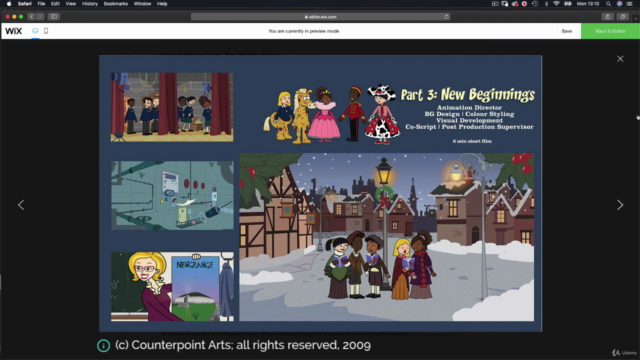
Task: Click the green machine room thumbnail
Action: [172, 195]
